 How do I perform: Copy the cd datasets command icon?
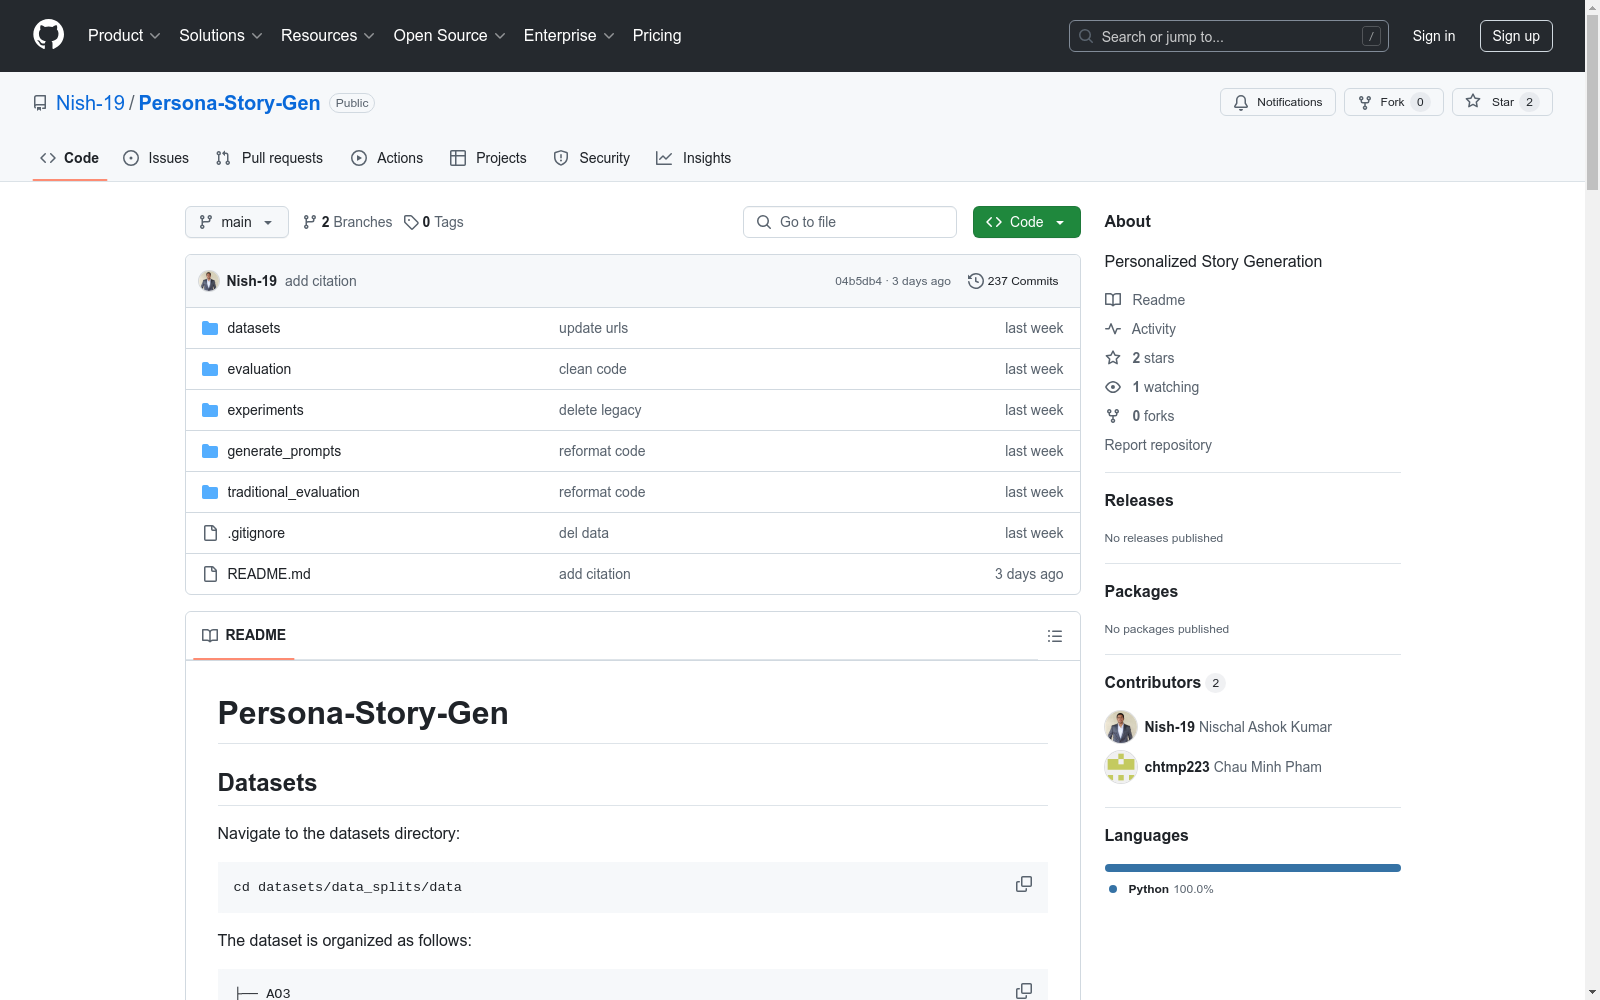click(x=1024, y=885)
